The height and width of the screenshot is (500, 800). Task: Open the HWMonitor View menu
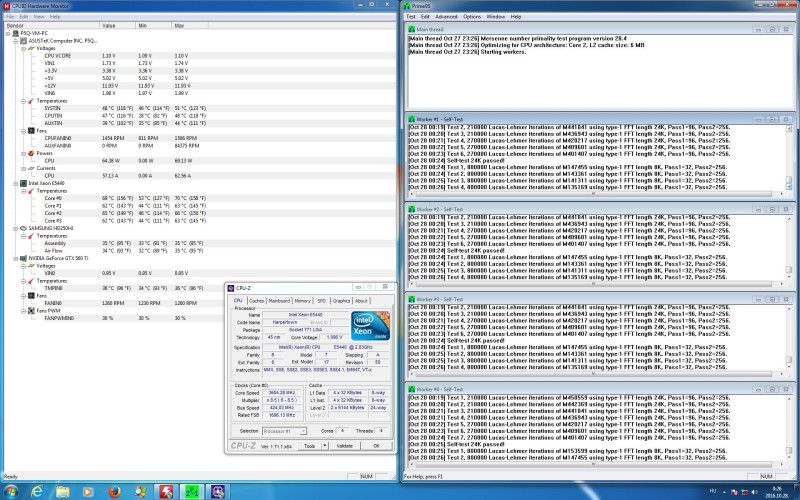[x=39, y=17]
